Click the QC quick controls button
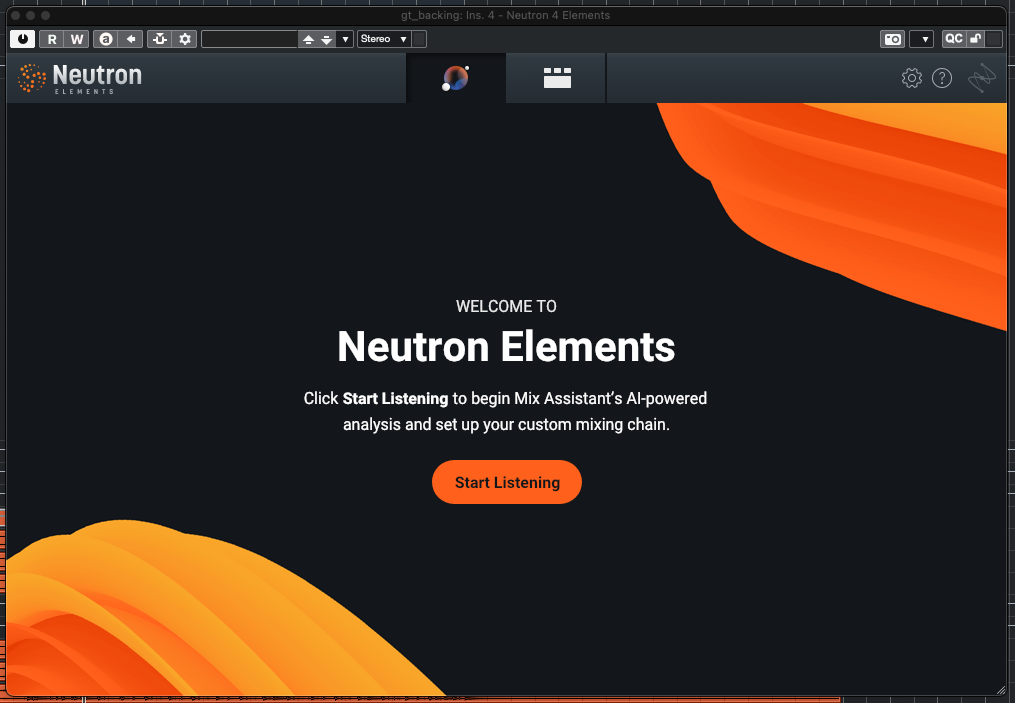Viewport: 1015px width, 703px height. pos(954,39)
